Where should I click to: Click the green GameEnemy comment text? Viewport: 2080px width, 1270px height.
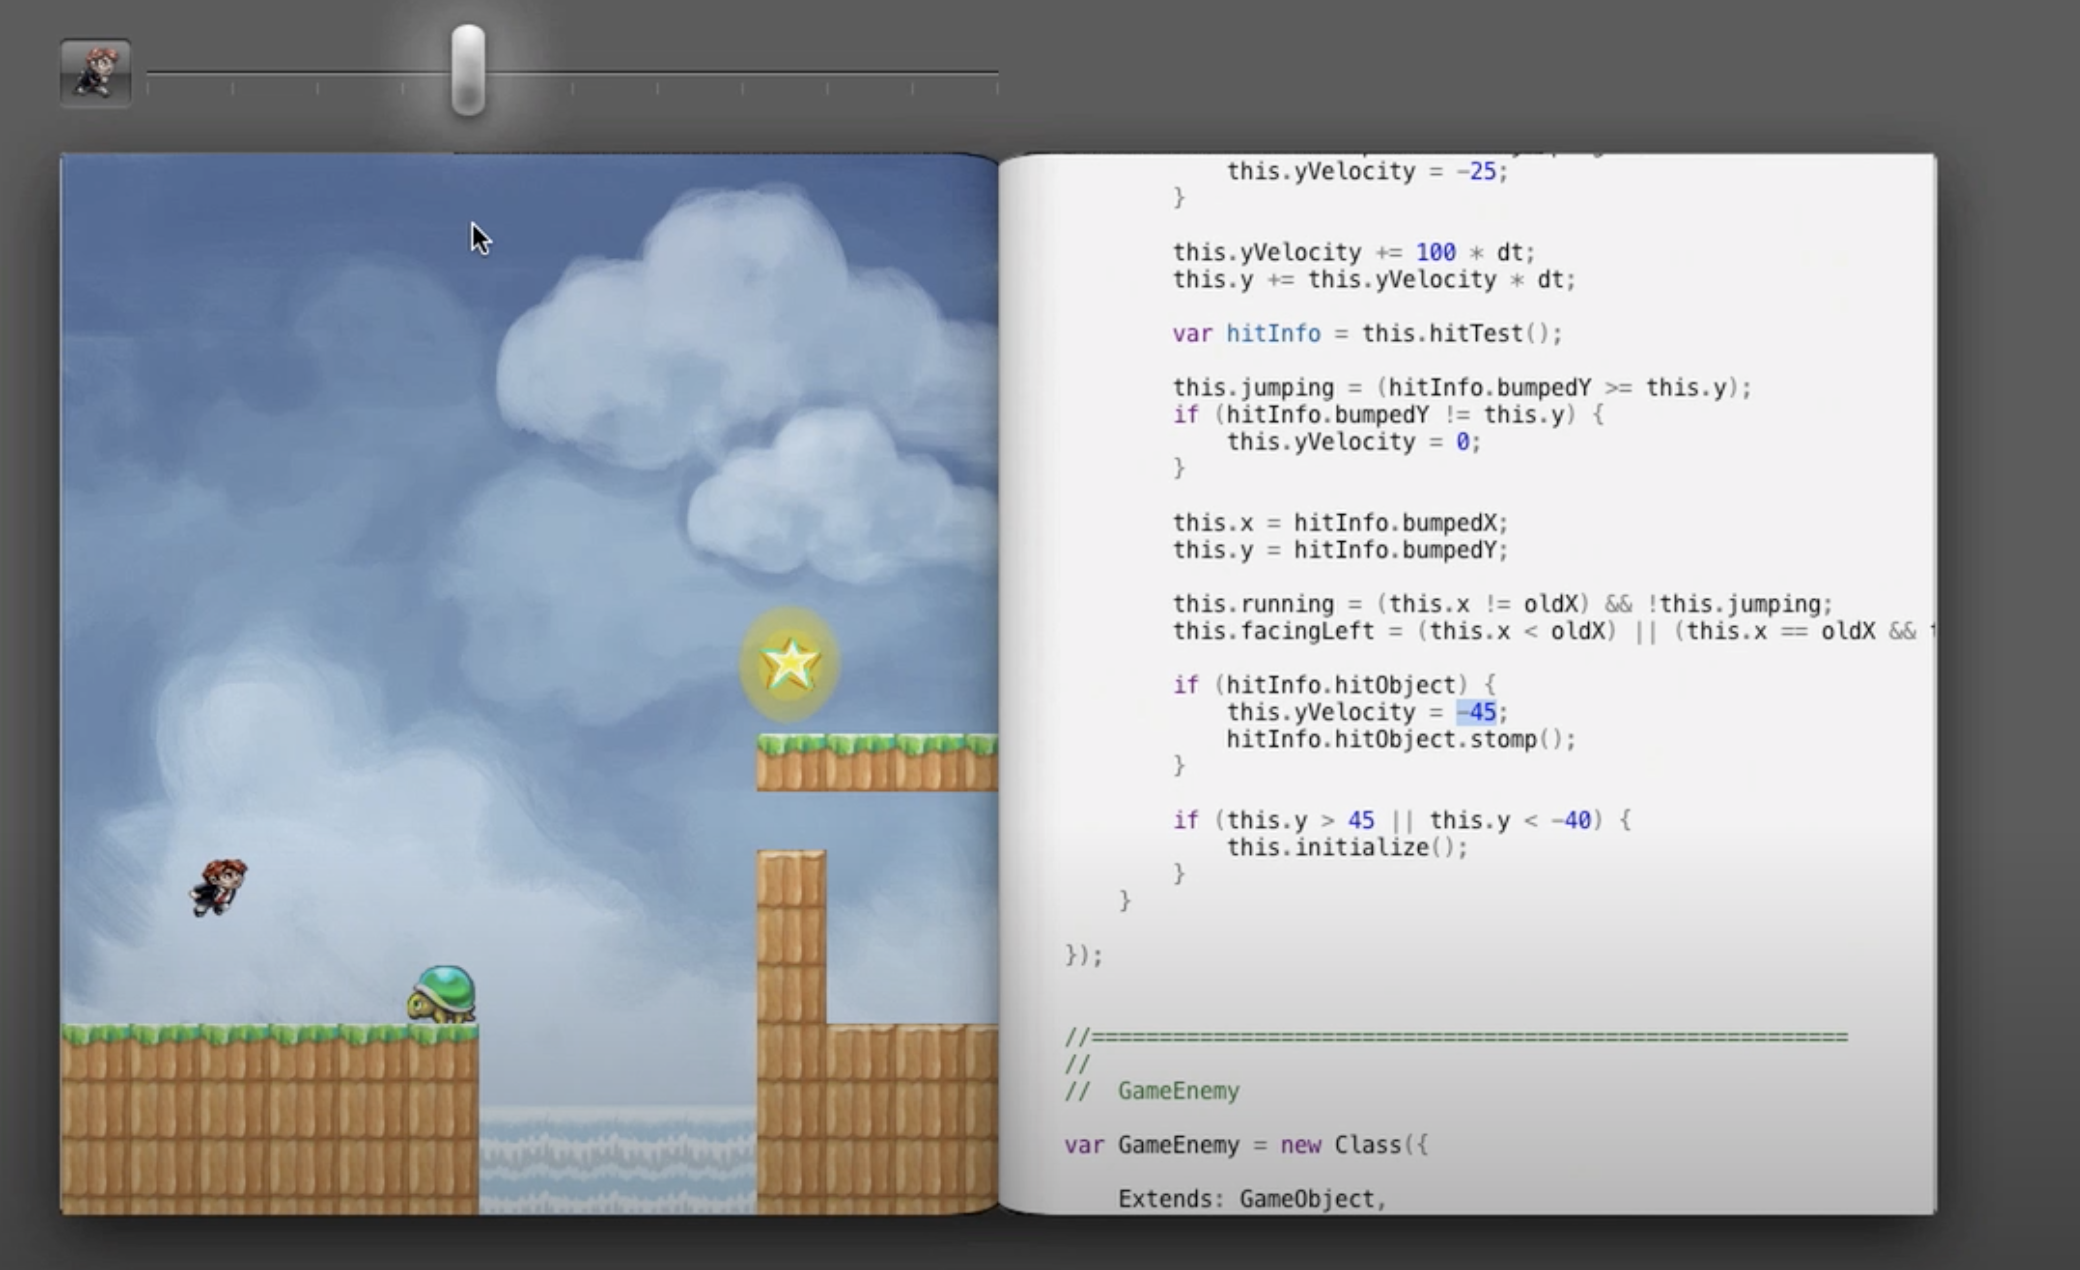pyautogui.click(x=1178, y=1091)
